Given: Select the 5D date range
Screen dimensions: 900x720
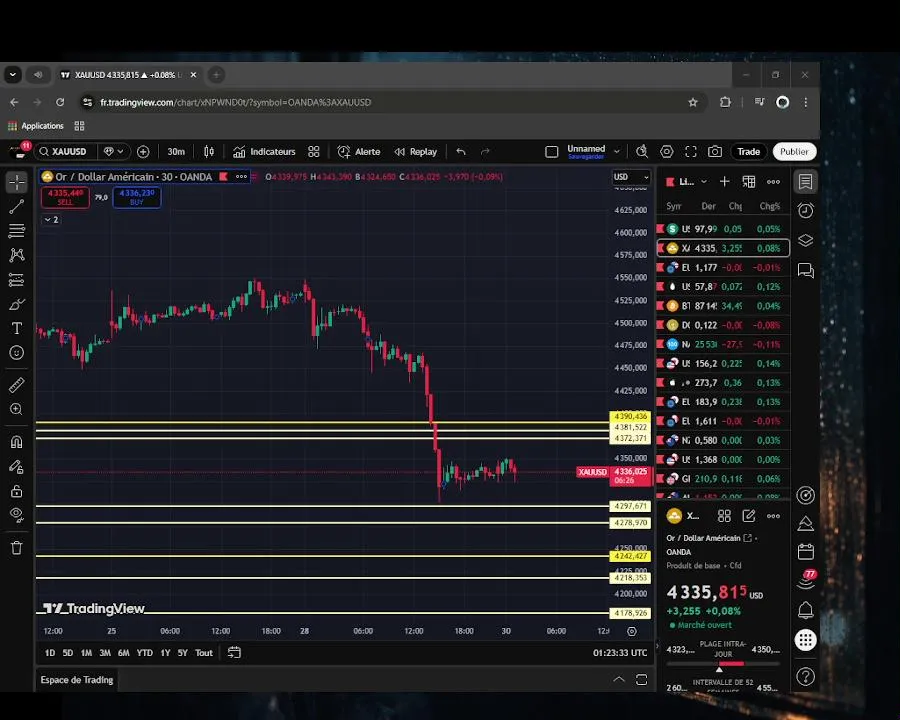Looking at the screenshot, I should click(x=68, y=653).
